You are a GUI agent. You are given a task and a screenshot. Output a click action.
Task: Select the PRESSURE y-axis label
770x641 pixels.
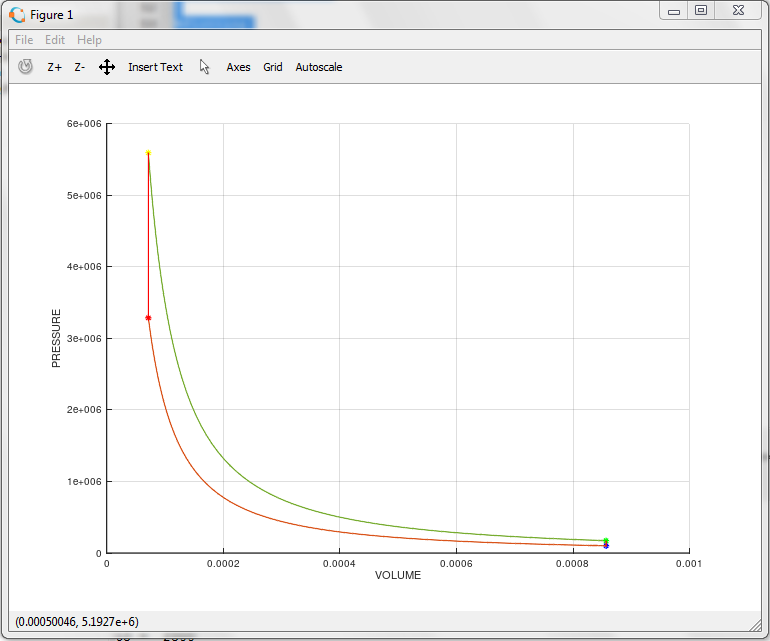point(57,338)
